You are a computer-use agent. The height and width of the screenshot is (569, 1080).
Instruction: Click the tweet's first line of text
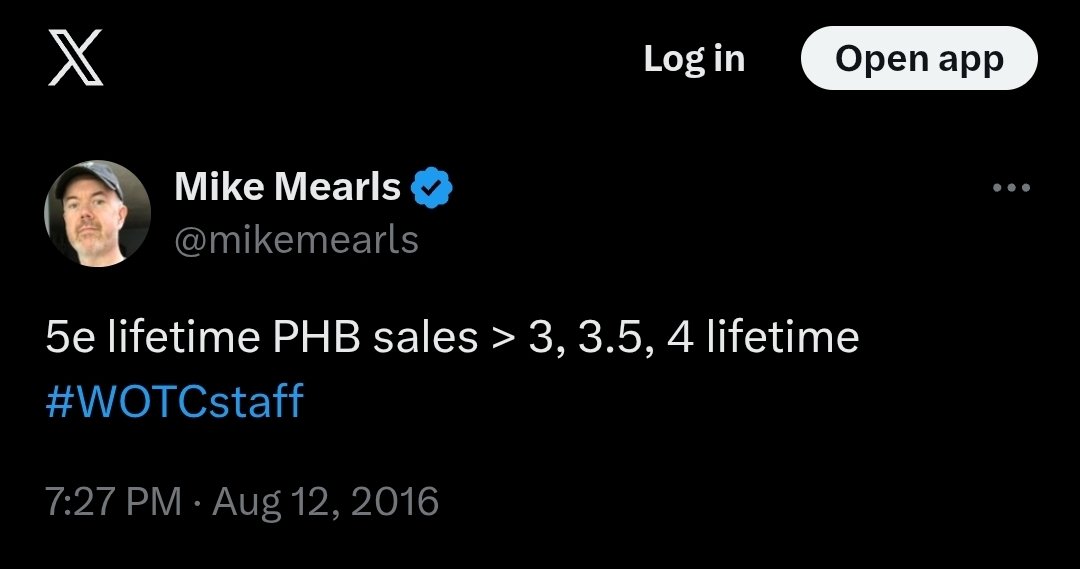tap(452, 338)
